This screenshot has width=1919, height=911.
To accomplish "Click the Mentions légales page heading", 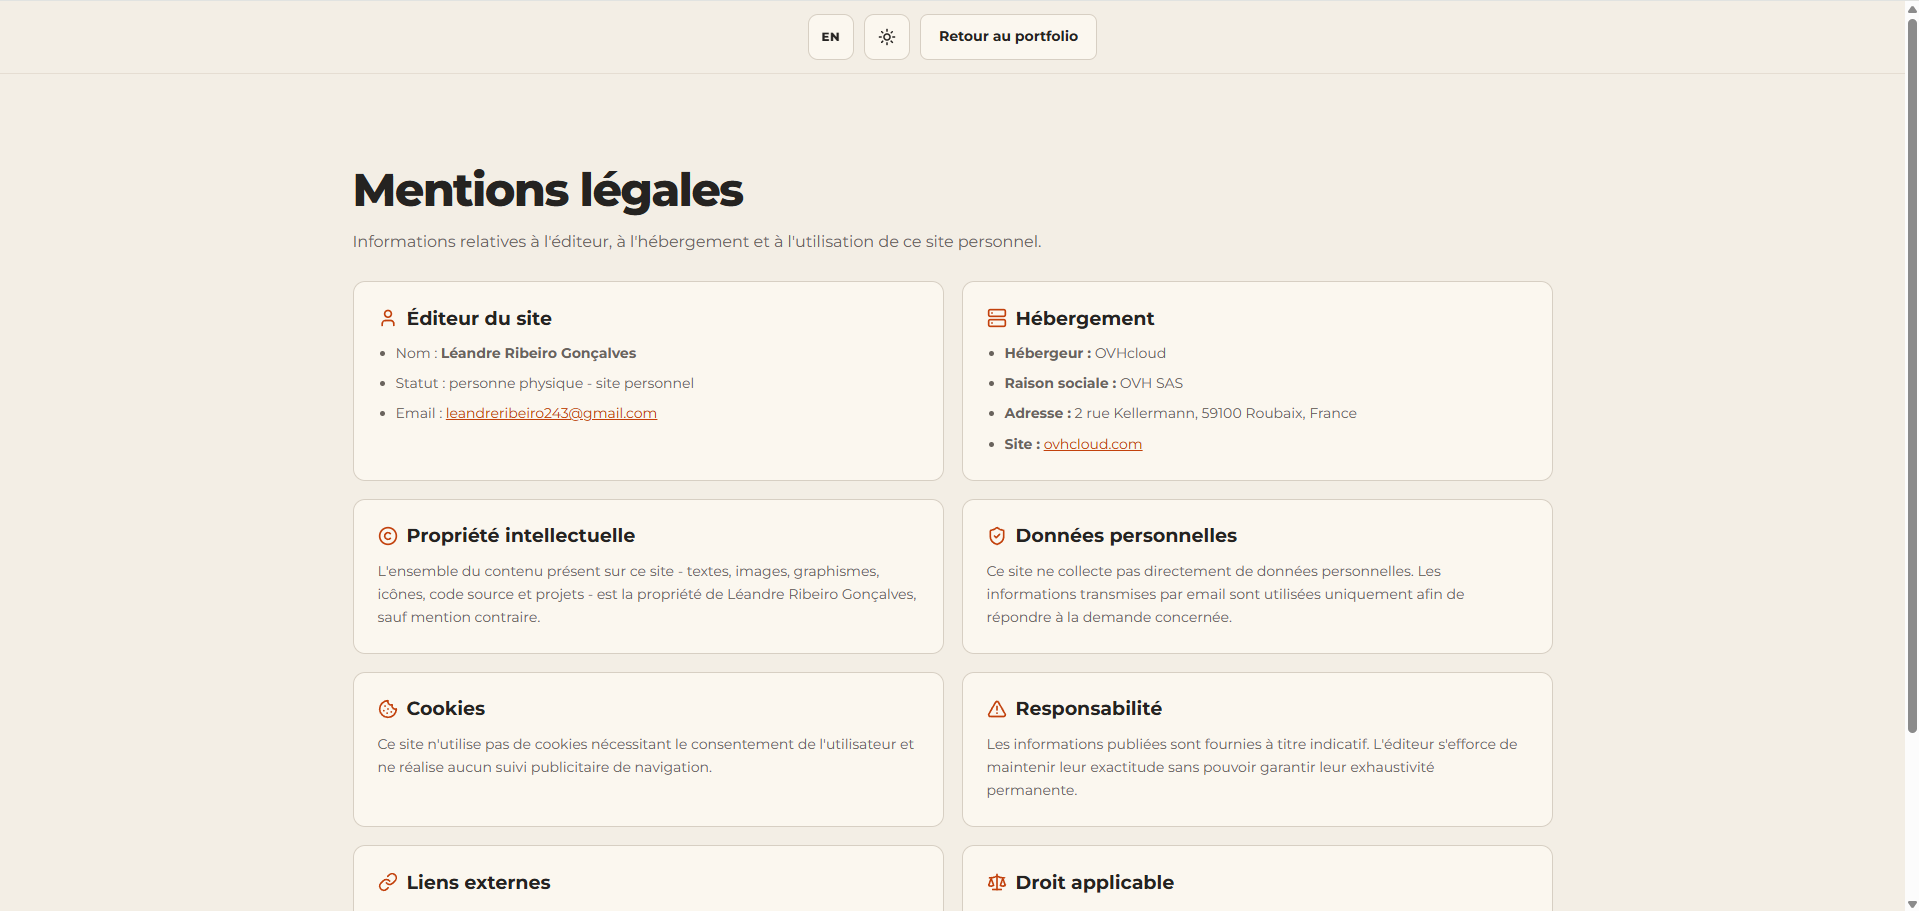I will pyautogui.click(x=548, y=190).
